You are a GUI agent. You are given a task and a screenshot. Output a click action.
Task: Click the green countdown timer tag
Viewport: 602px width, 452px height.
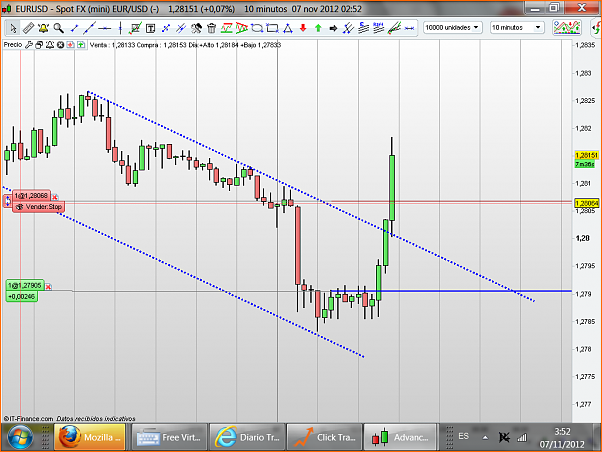coord(585,164)
